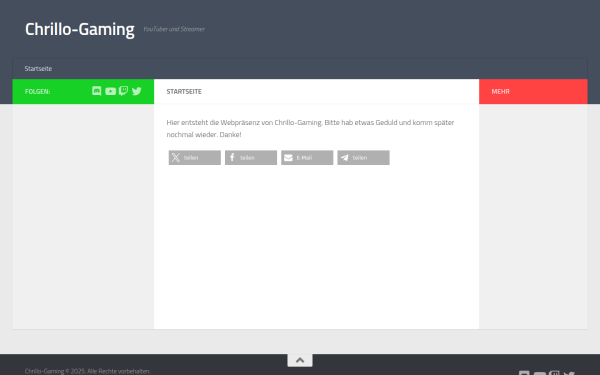Click the 'YouTuber und Streamer' tagline

click(x=174, y=29)
